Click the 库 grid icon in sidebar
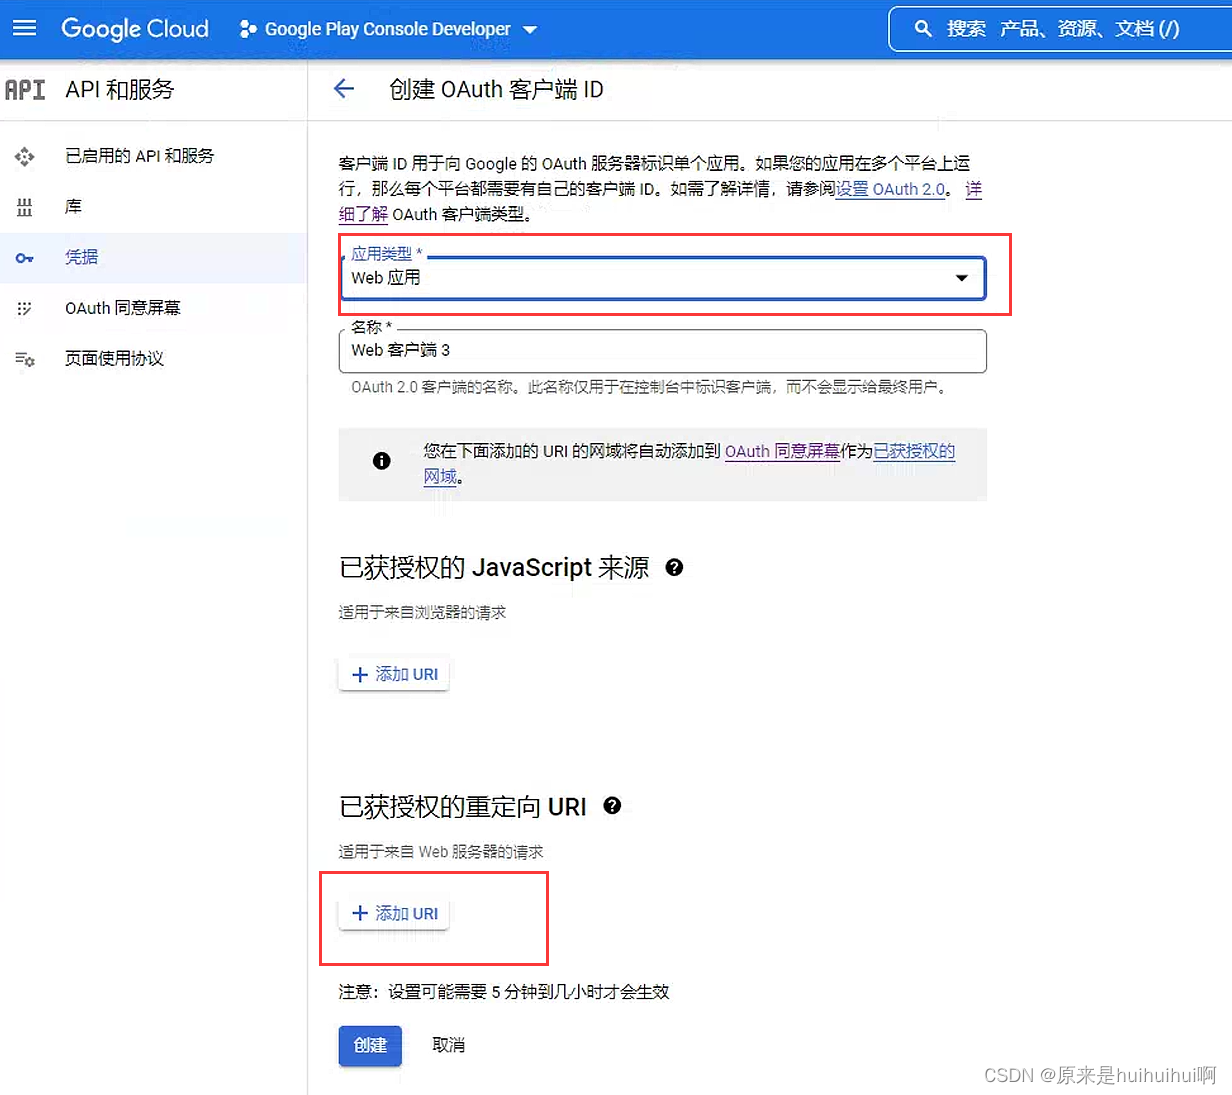 click(x=24, y=206)
